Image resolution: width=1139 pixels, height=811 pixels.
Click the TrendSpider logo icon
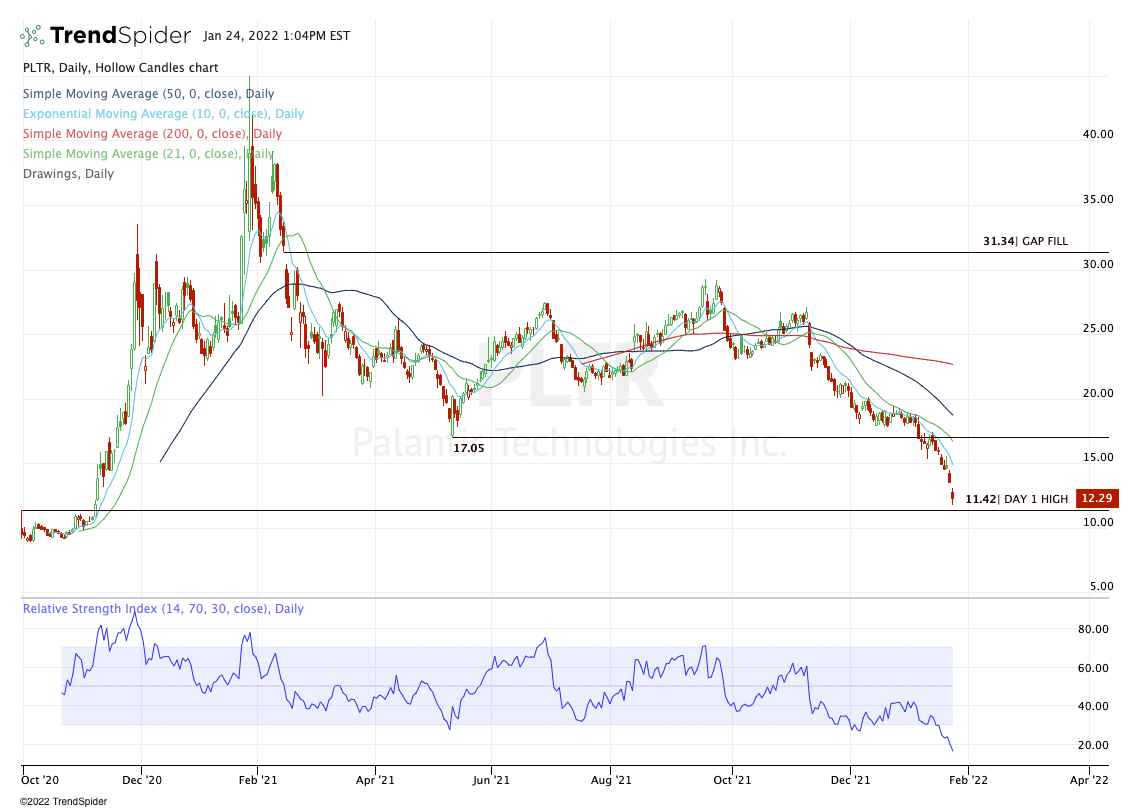[x=32, y=37]
